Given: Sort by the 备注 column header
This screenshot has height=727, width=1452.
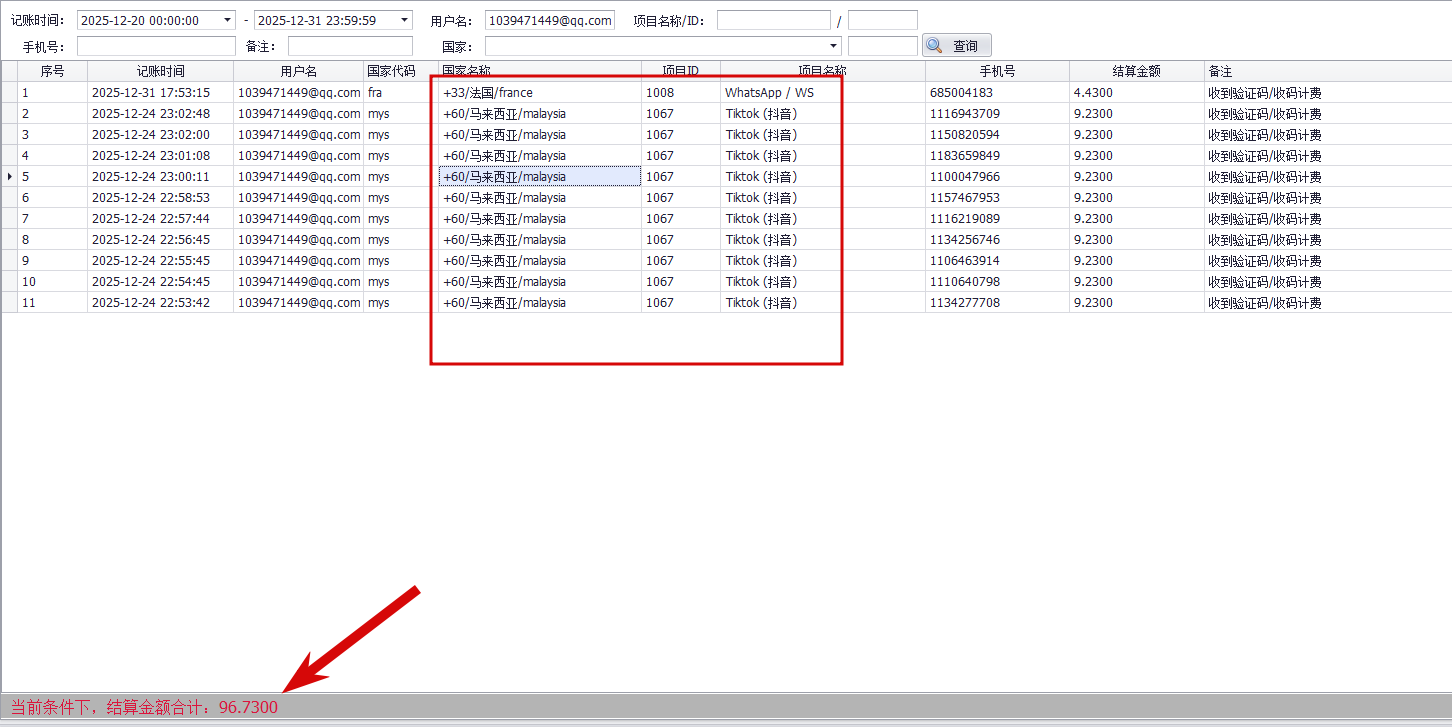Looking at the screenshot, I should (1328, 71).
